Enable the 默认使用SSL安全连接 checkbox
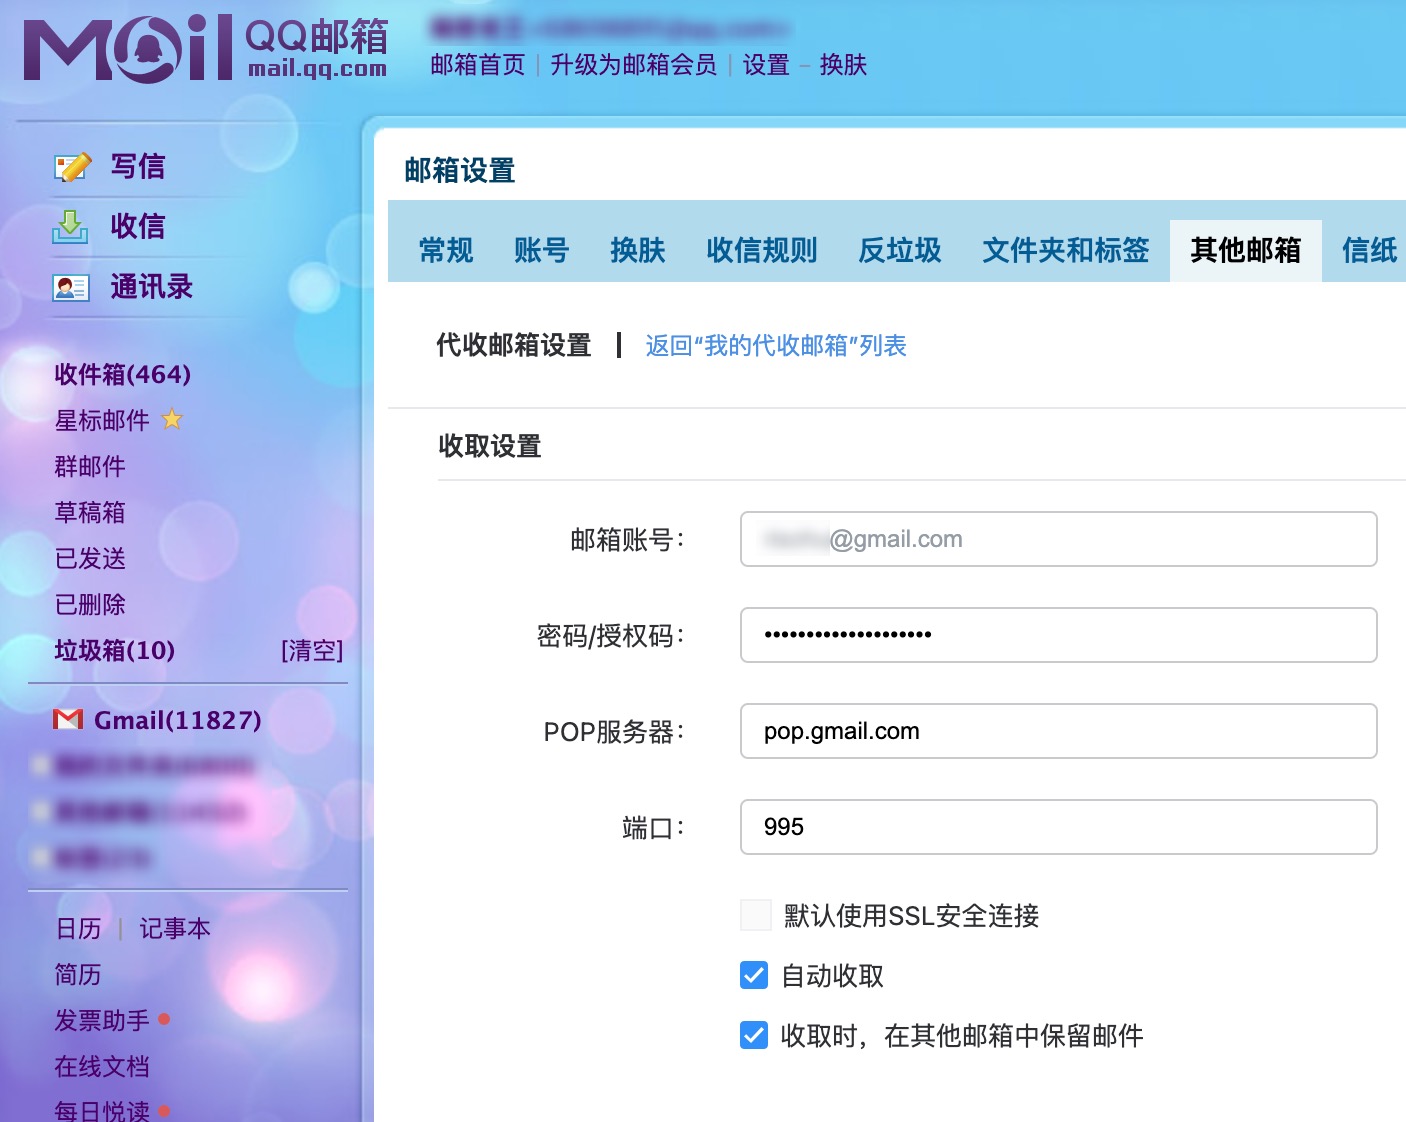The width and height of the screenshot is (1406, 1122). [x=755, y=915]
